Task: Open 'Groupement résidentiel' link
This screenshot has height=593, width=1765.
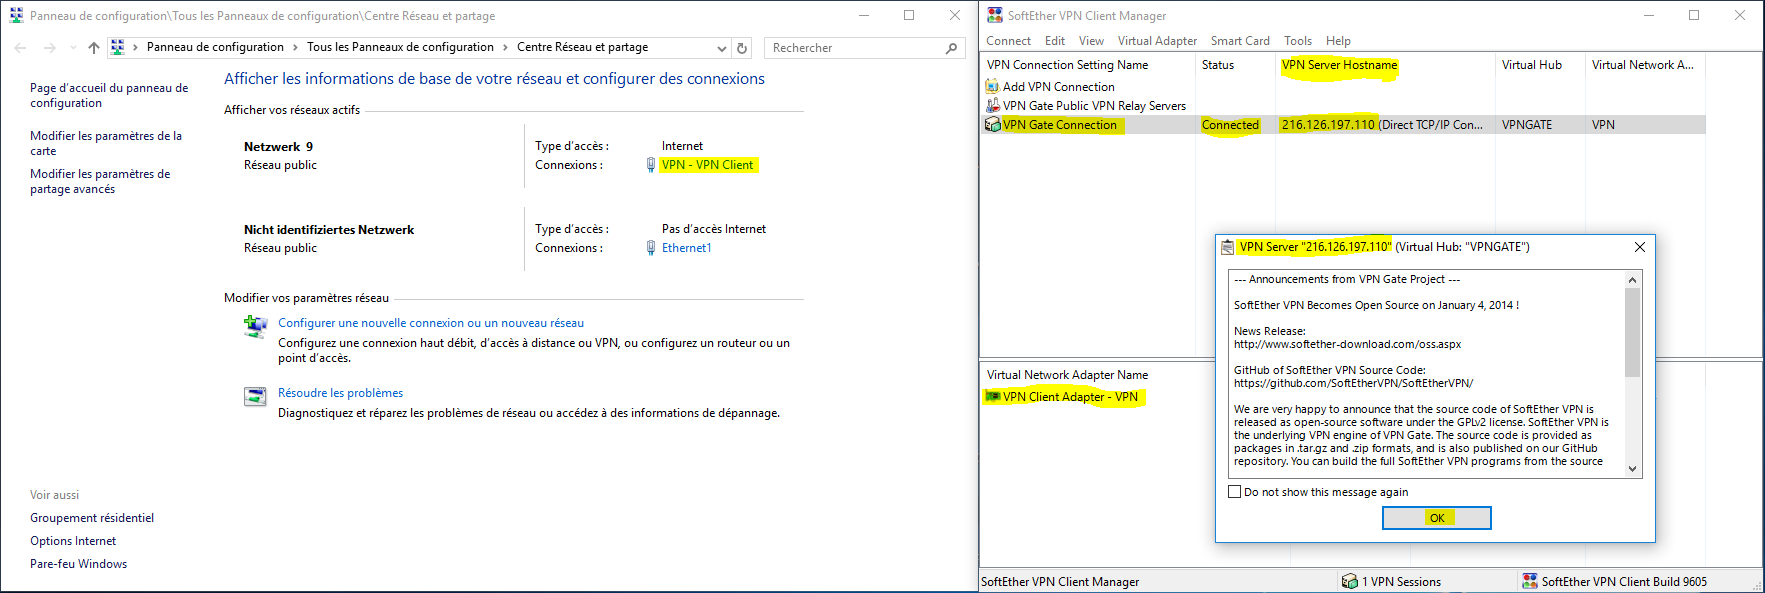Action: [x=92, y=518]
